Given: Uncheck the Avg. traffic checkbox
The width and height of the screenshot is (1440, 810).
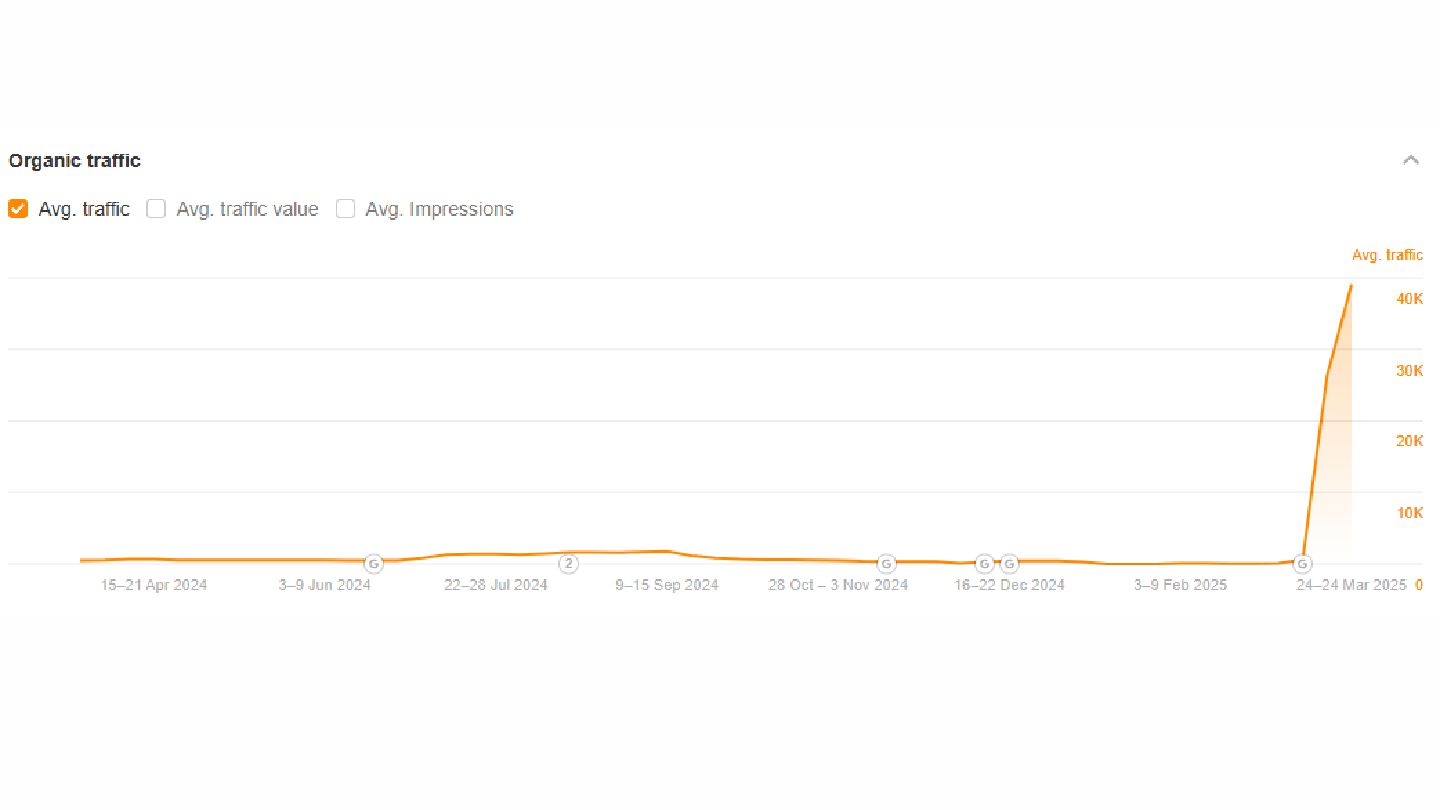Looking at the screenshot, I should (x=18, y=209).
